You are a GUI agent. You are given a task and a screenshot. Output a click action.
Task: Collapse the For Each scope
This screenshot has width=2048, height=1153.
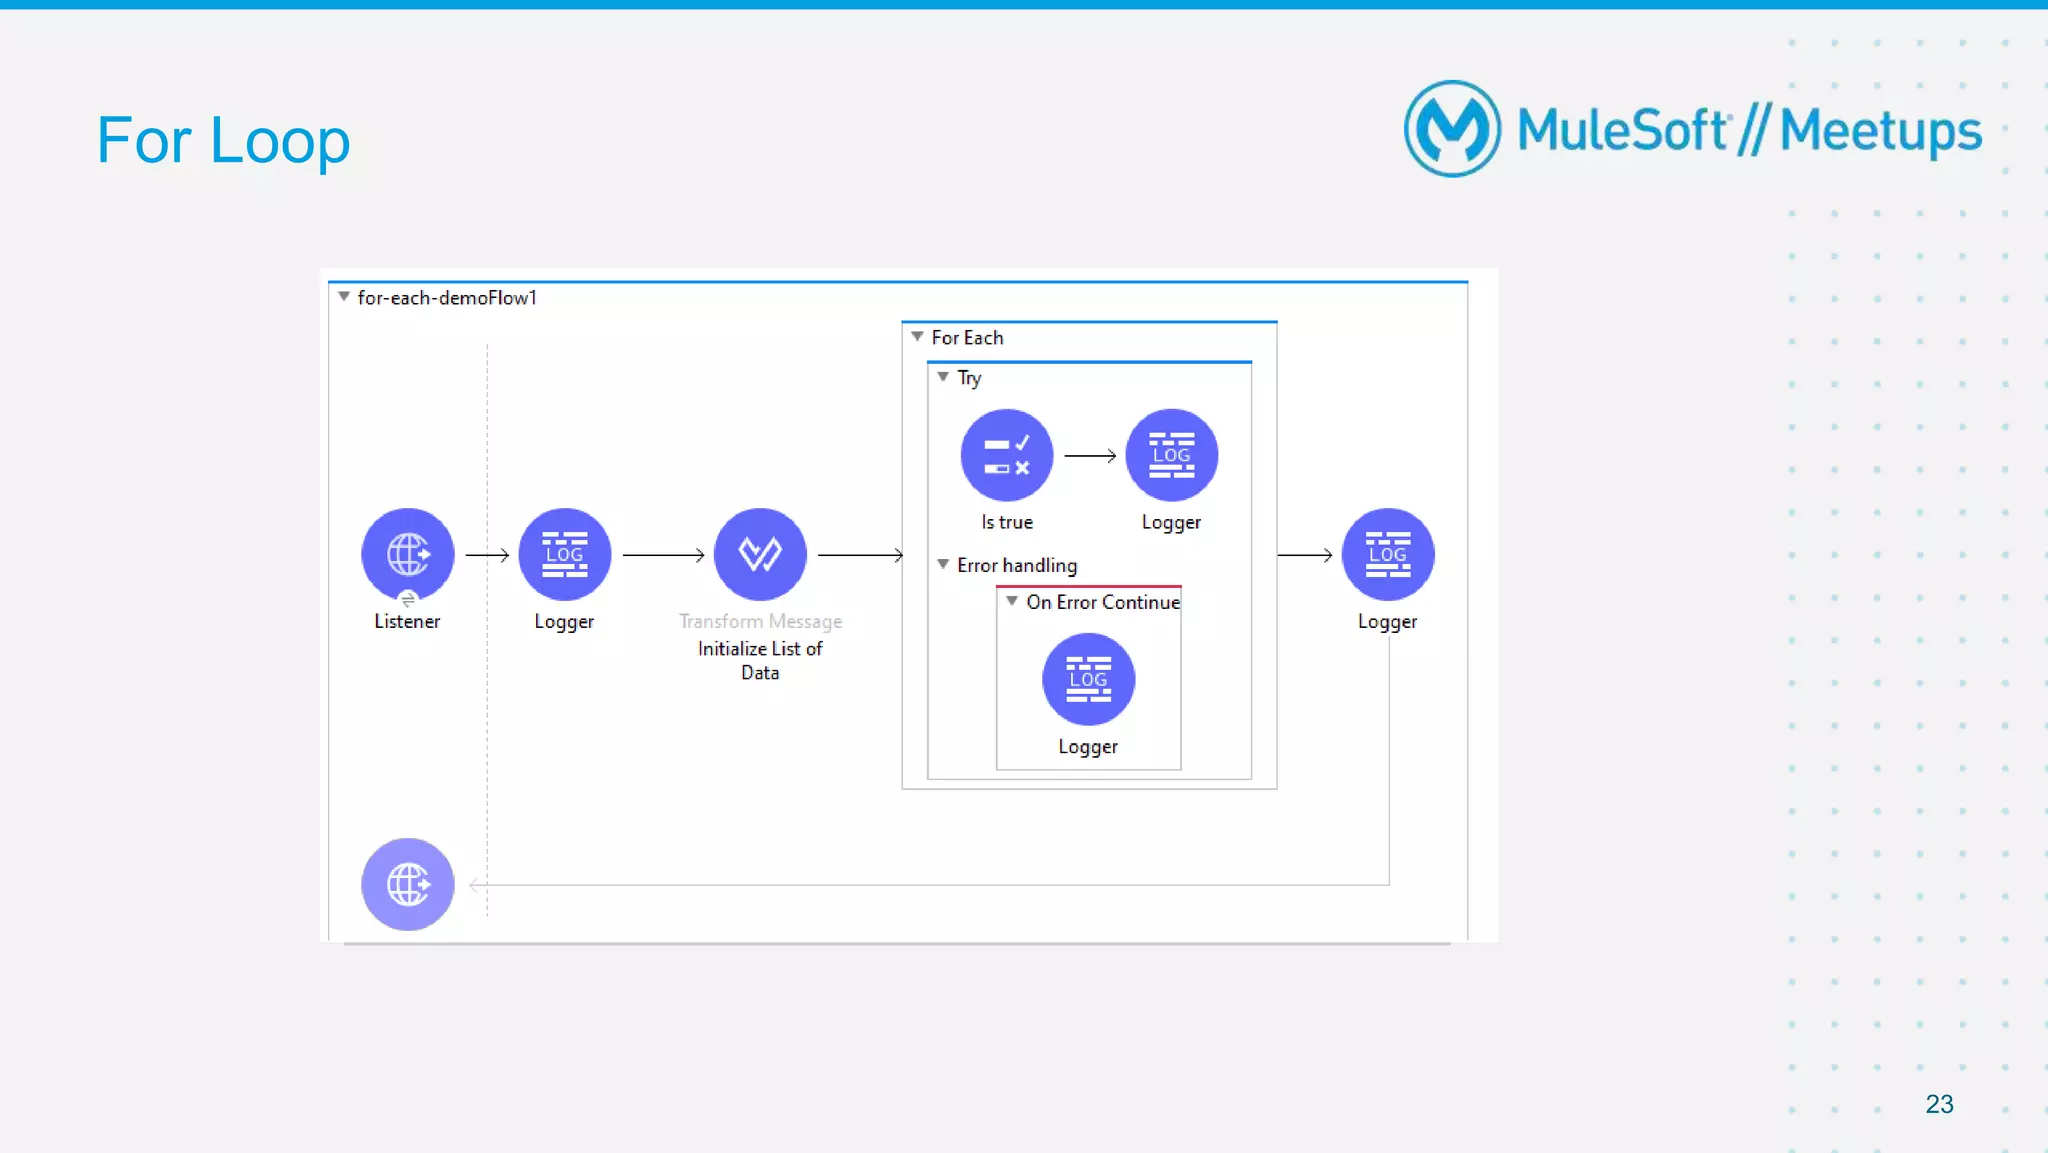coord(917,337)
